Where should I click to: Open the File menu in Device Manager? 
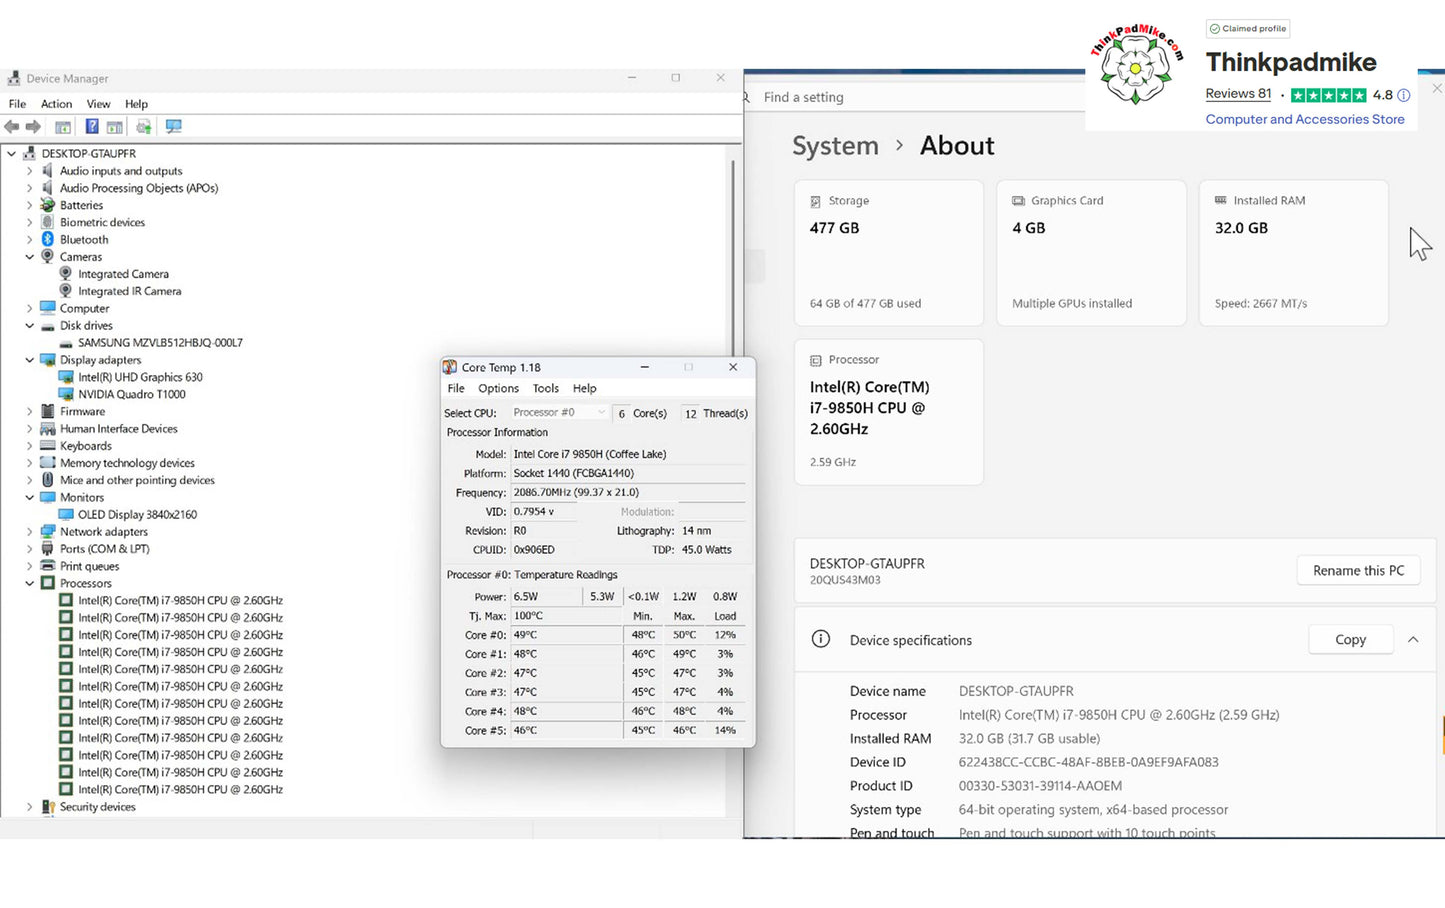click(17, 104)
